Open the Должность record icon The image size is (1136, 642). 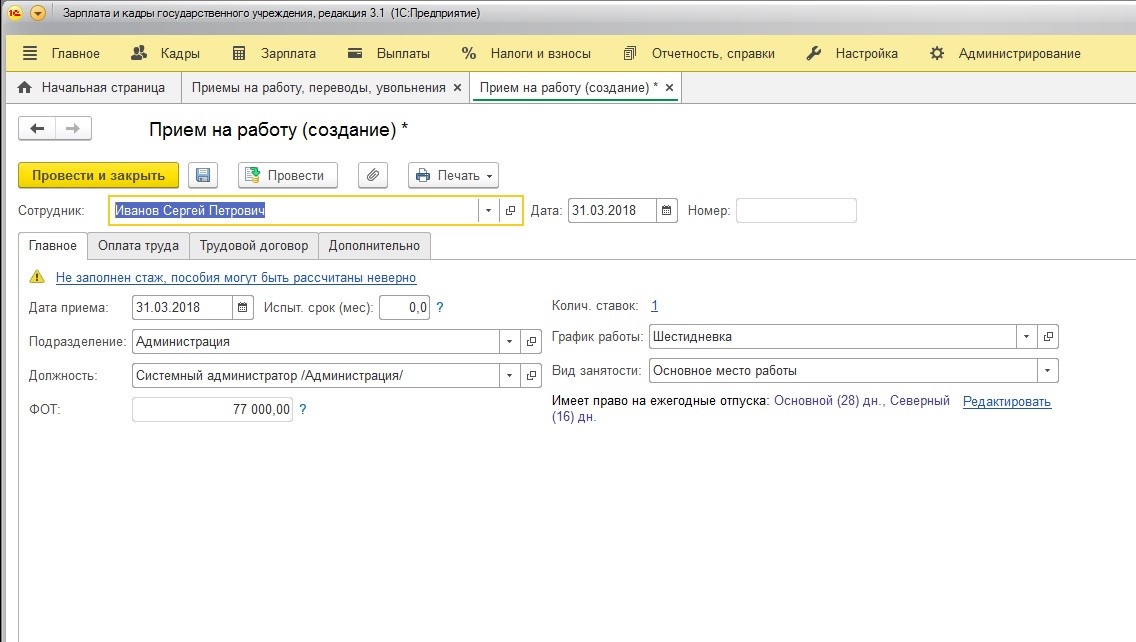pos(531,375)
